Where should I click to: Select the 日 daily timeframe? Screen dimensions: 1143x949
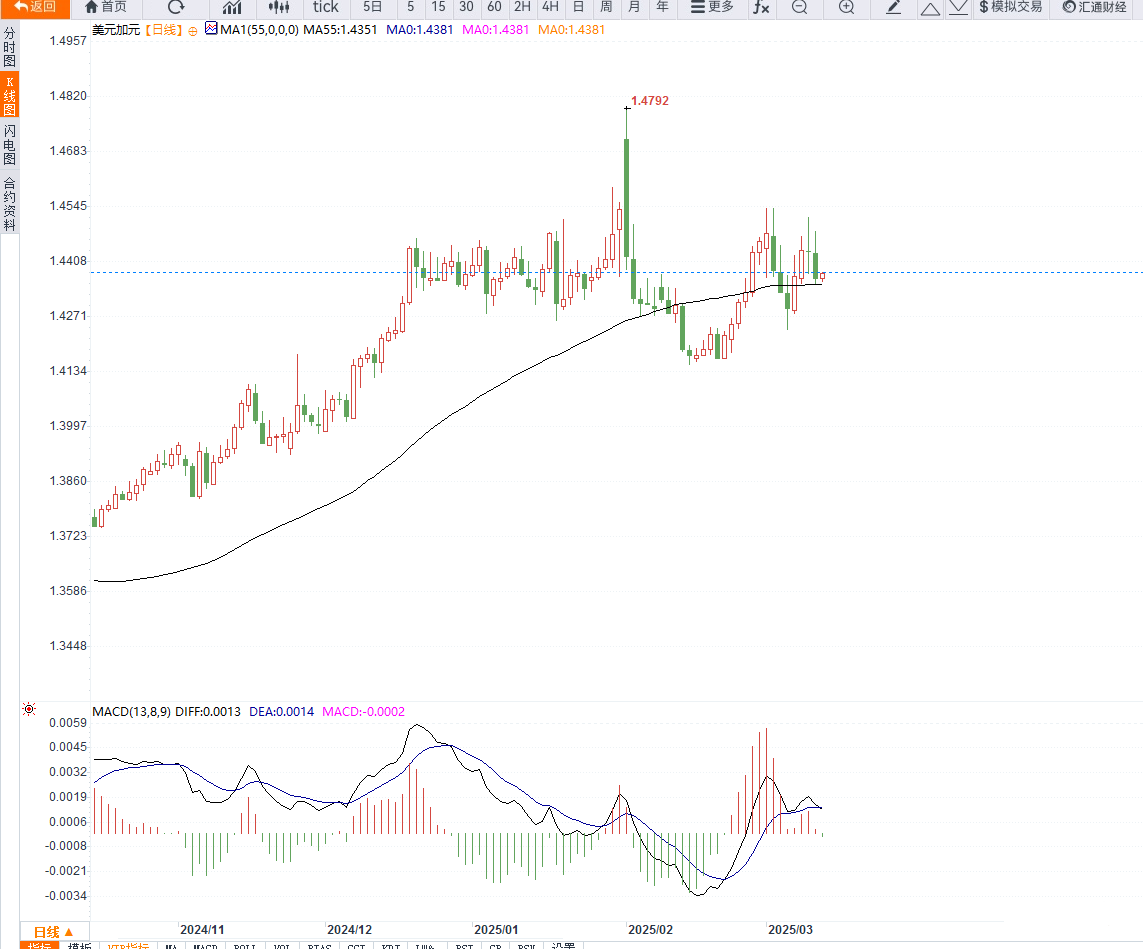(578, 7)
